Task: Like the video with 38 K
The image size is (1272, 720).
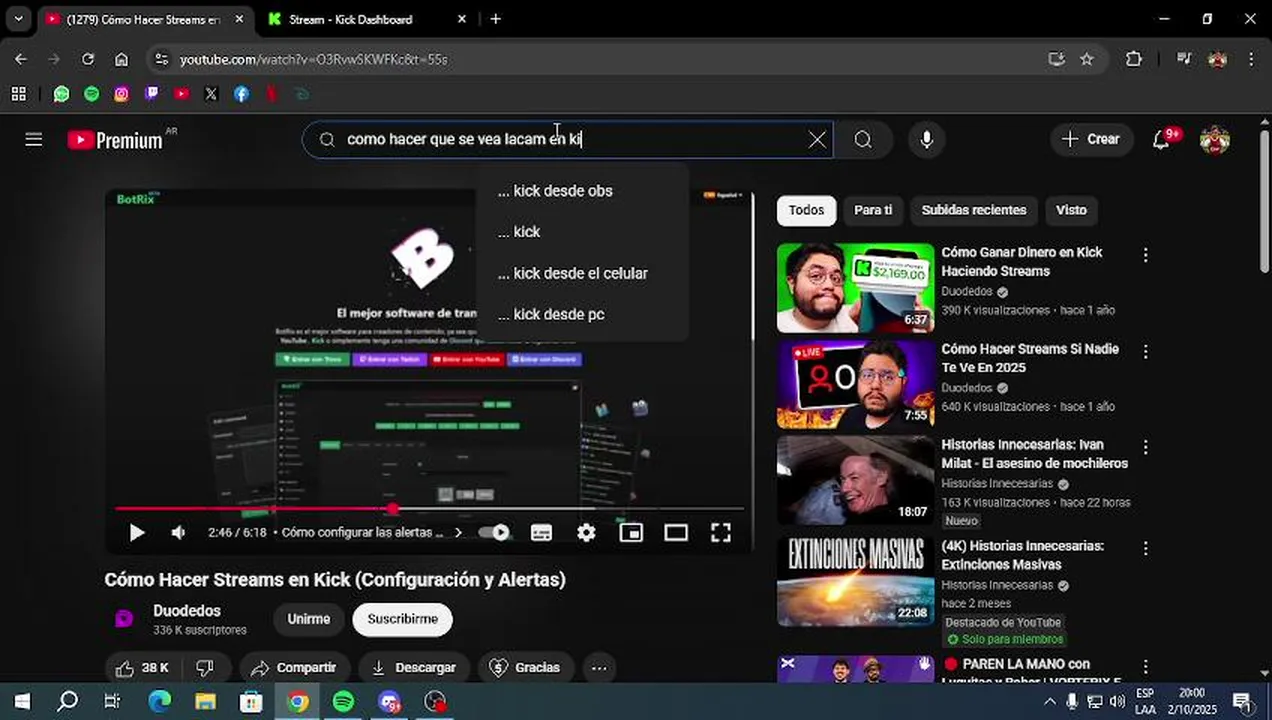Action: [x=143, y=668]
